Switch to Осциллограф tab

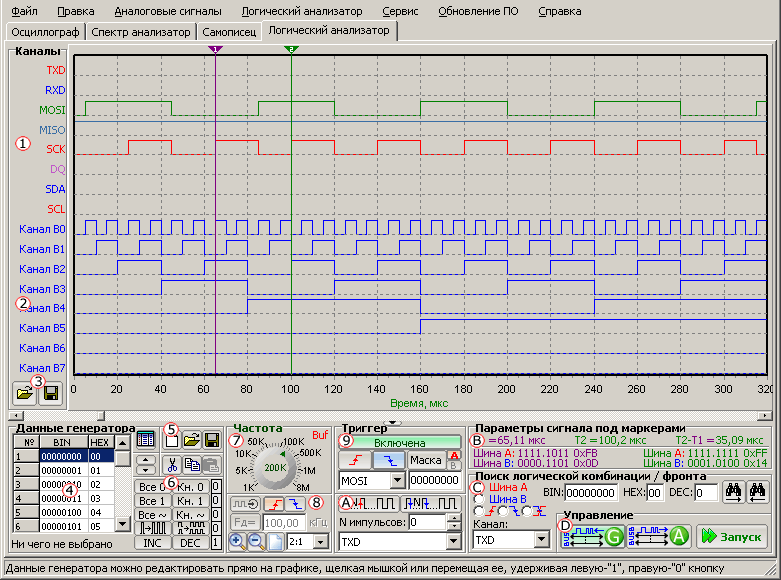[x=45, y=32]
